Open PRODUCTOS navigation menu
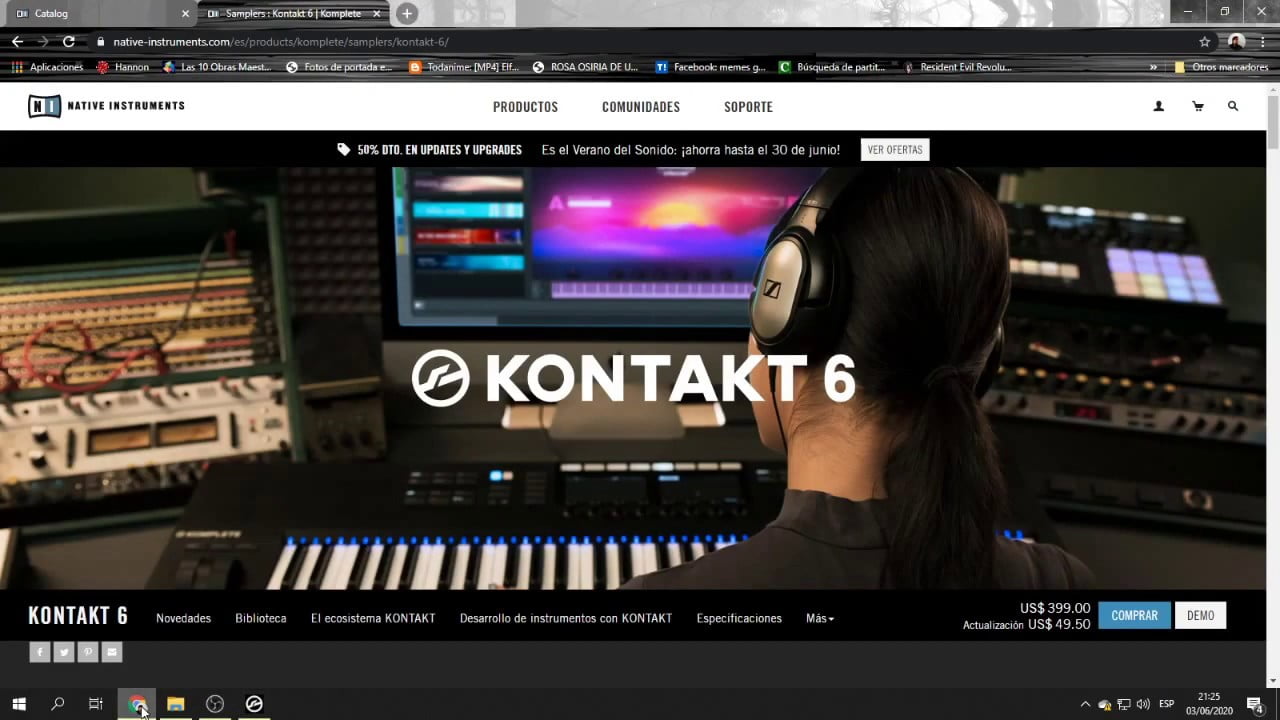 pyautogui.click(x=526, y=107)
